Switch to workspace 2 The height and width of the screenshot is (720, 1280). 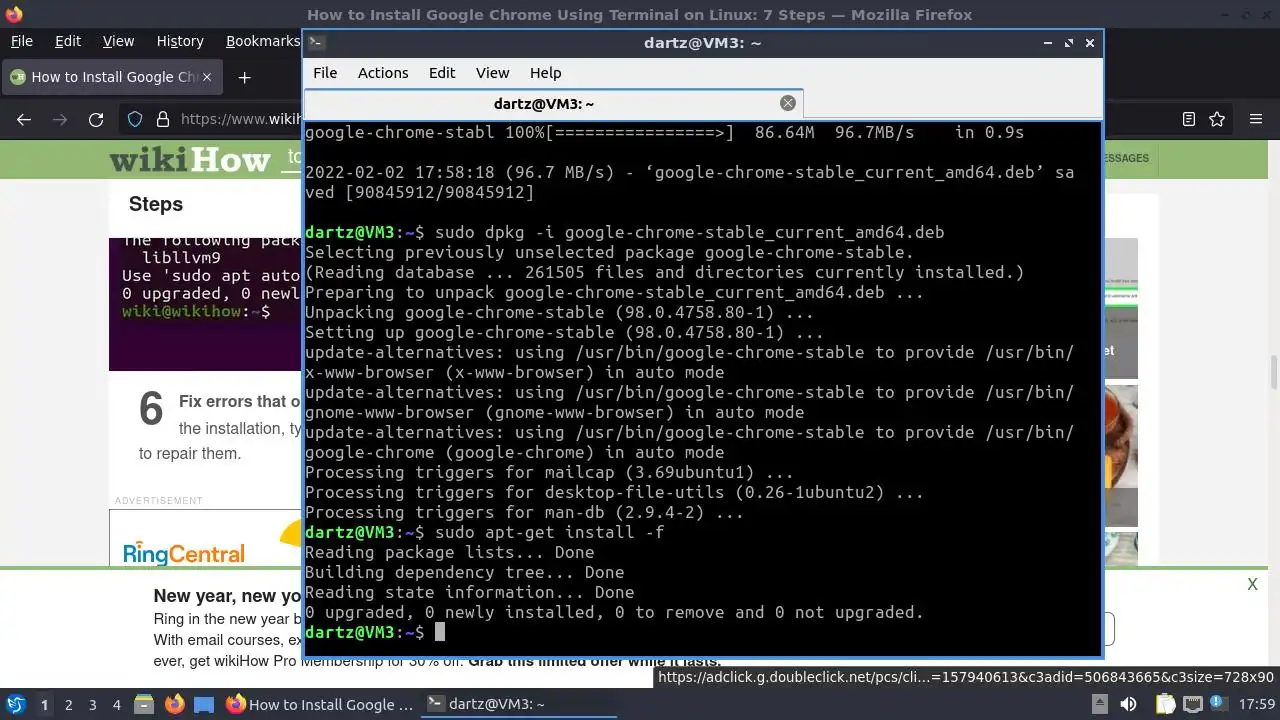(68, 704)
